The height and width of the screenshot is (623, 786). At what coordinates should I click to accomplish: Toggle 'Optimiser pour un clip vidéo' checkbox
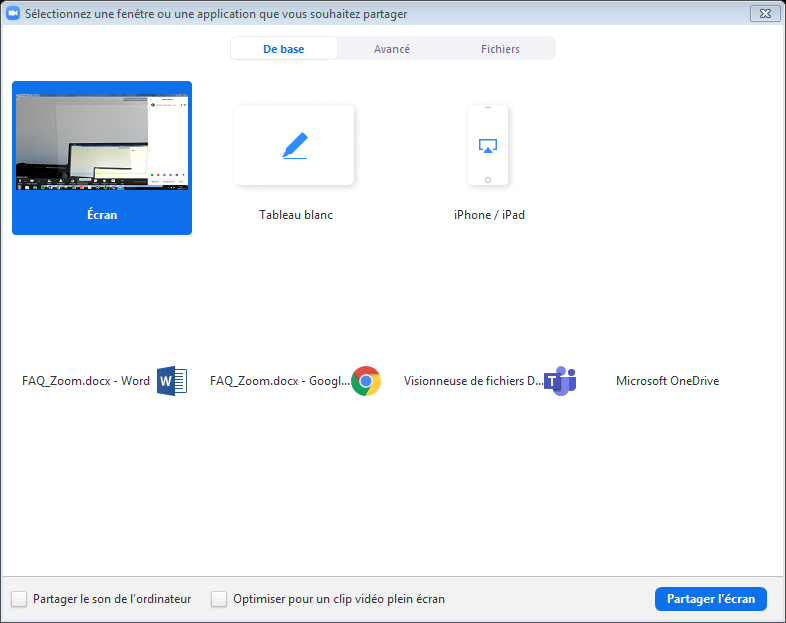click(219, 599)
